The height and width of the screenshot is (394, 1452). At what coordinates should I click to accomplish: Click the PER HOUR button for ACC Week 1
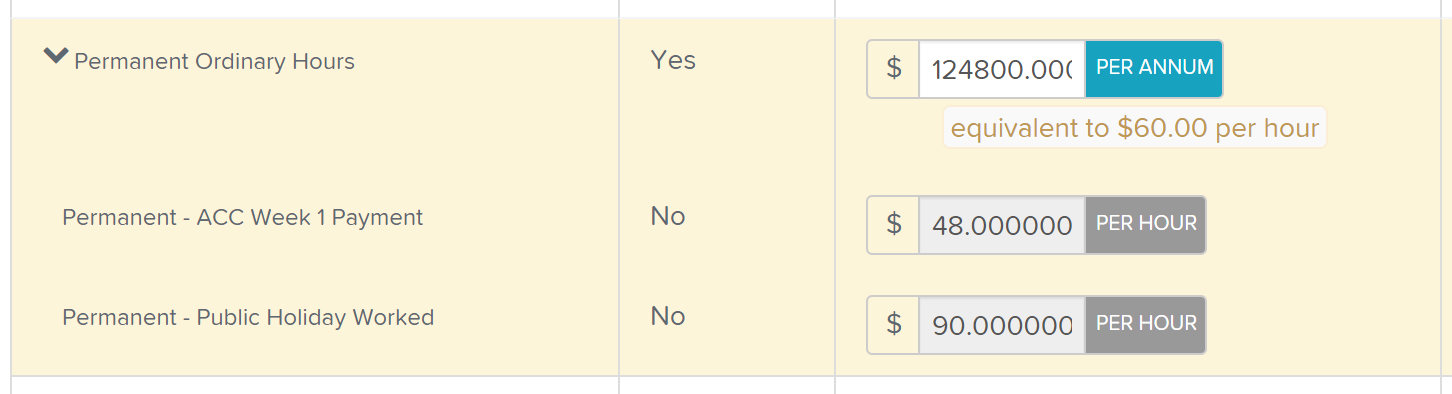1146,225
